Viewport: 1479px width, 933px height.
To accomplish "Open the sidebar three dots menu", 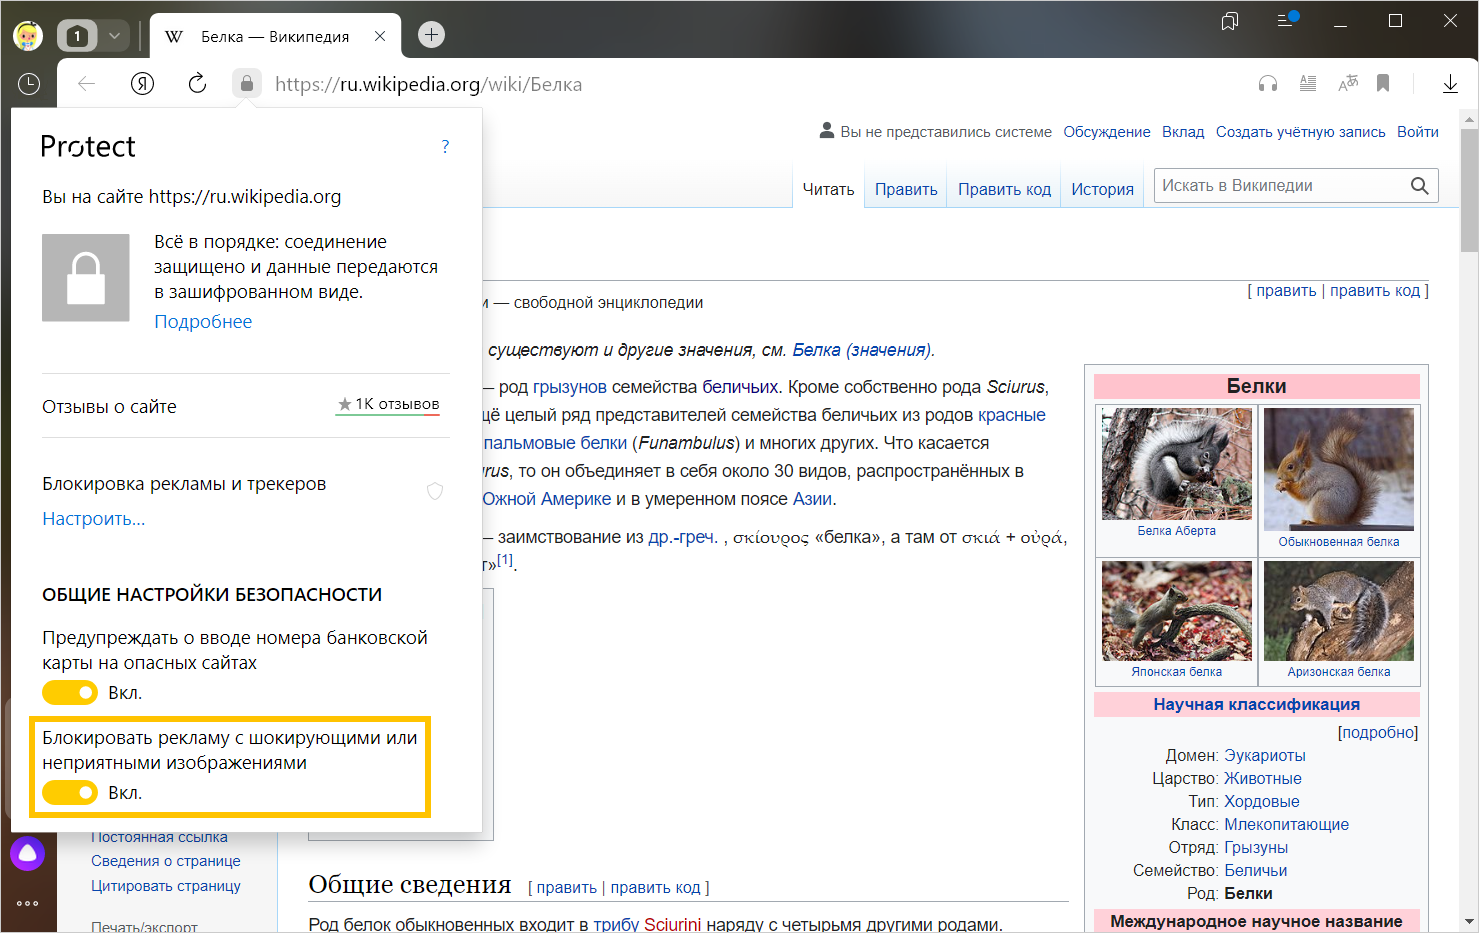I will [x=28, y=903].
